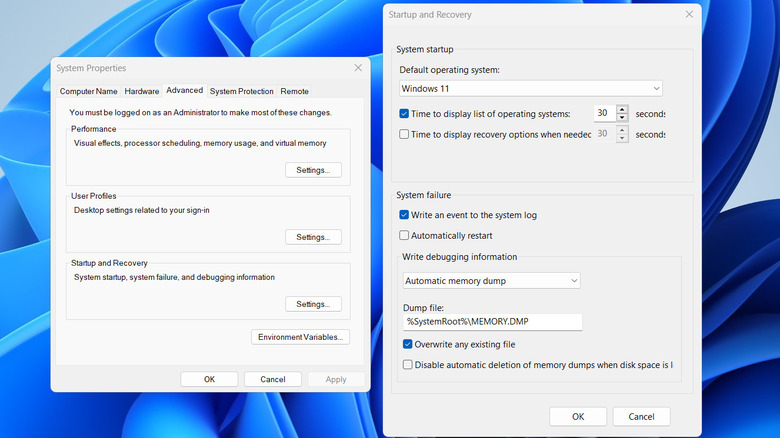Close the System Properties window
This screenshot has height=438, width=780.
(358, 68)
